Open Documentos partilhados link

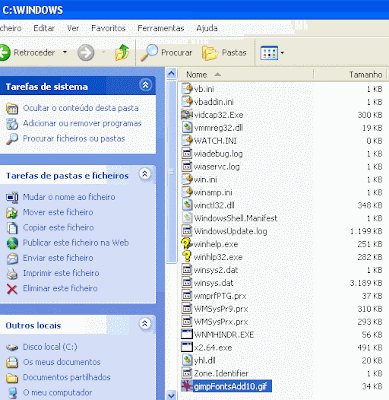click(66, 377)
